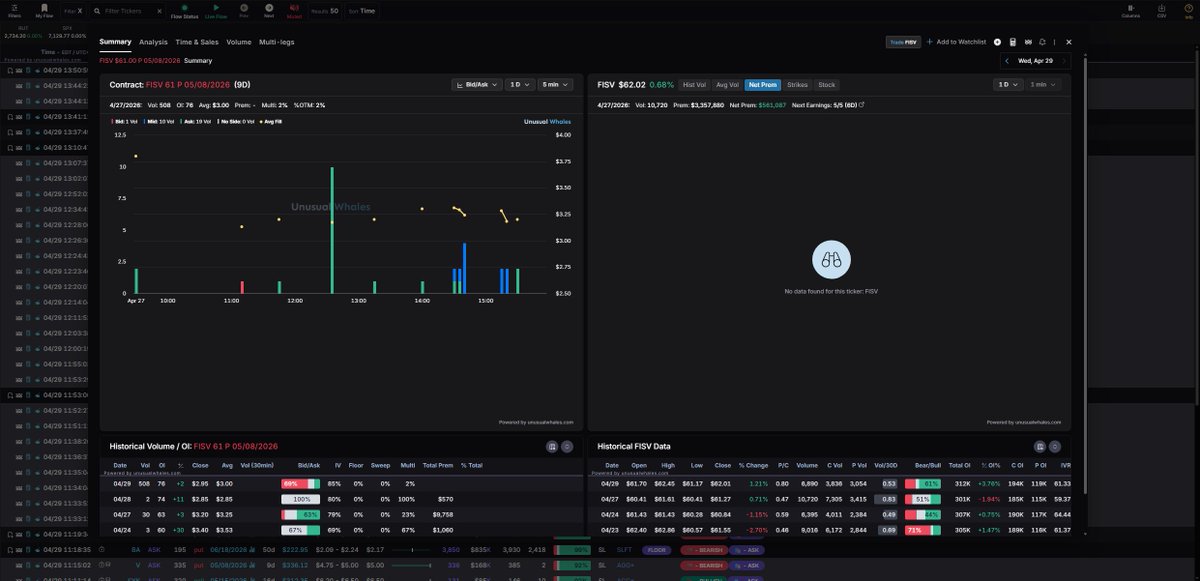Open the Time & Sales tab
This screenshot has height=581, width=1200.
[x=197, y=42]
